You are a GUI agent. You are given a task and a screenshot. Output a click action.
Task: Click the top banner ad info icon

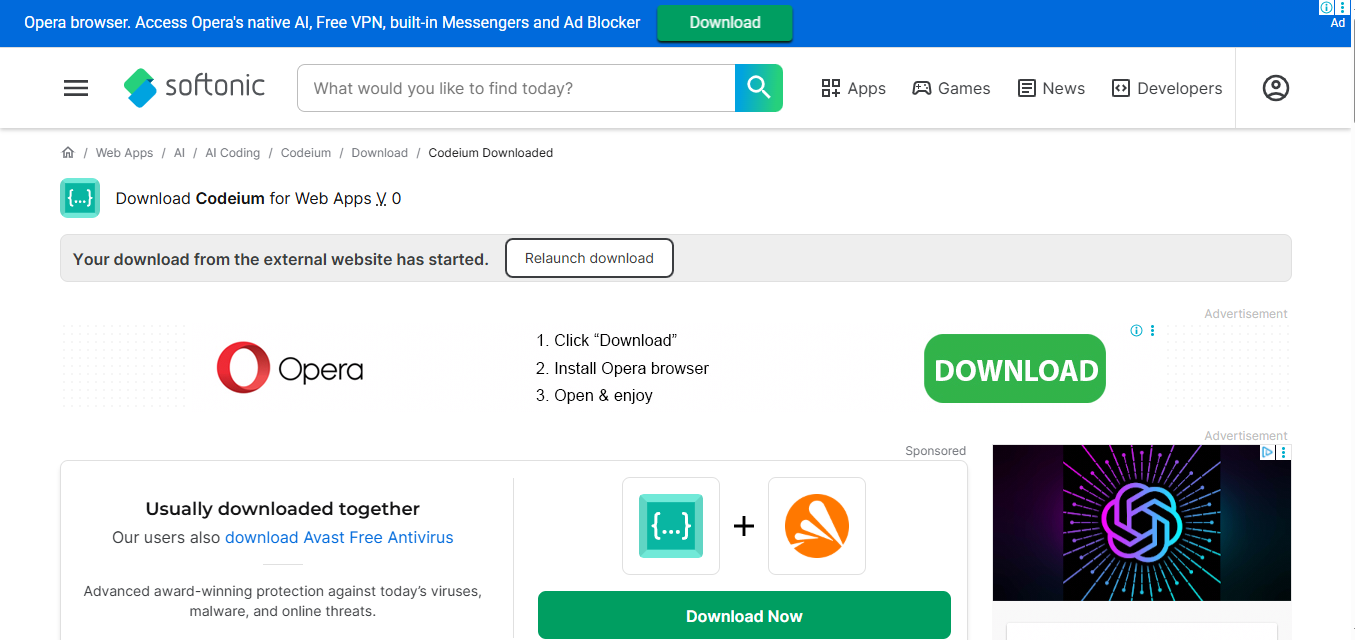(1326, 7)
